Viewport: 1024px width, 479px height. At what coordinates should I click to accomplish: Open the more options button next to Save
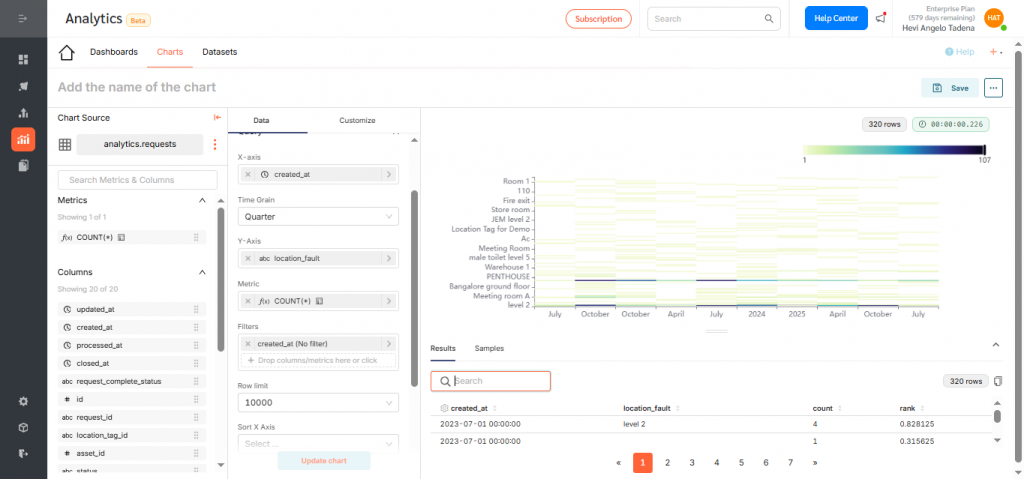[993, 88]
